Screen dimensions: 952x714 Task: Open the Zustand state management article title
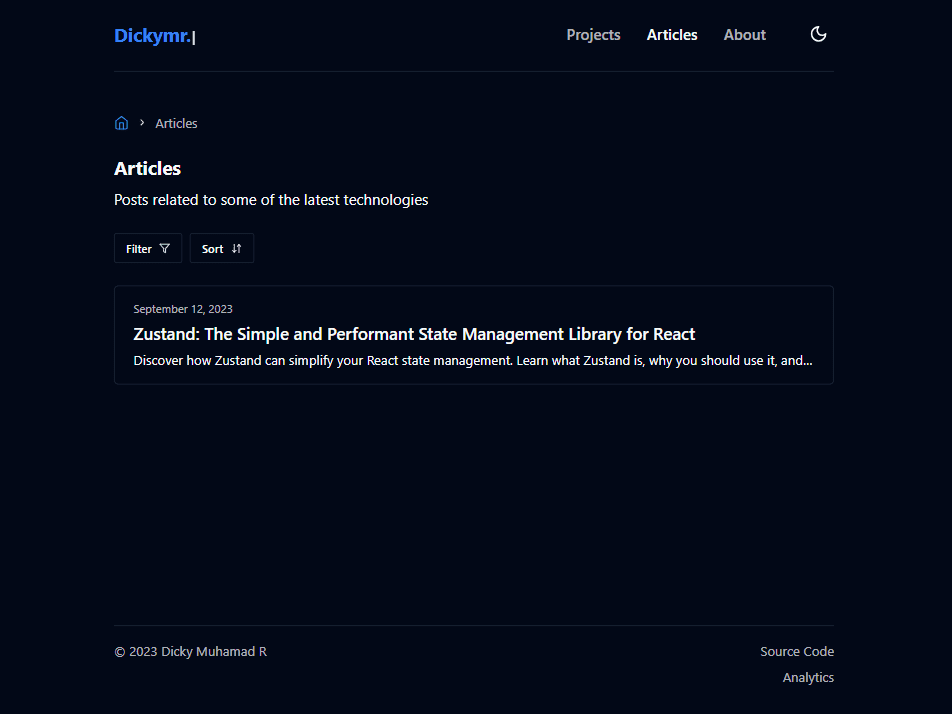414,334
